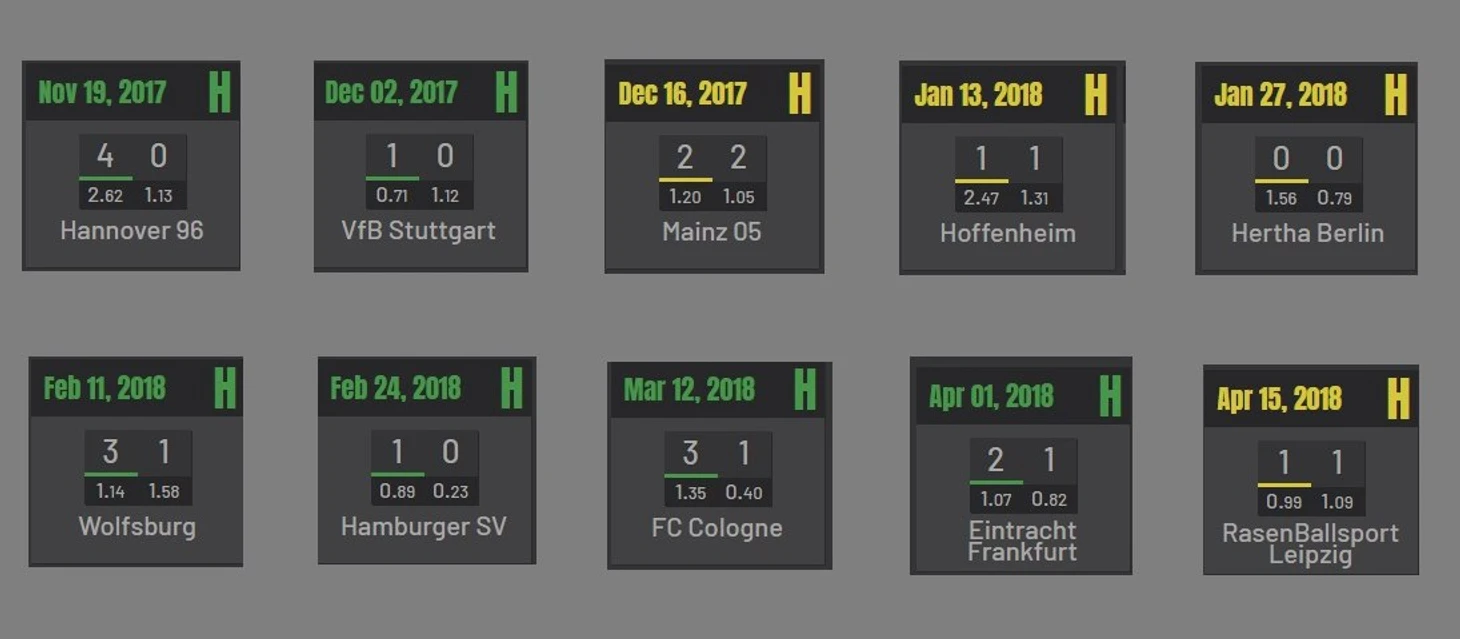Click the Feb 24, 2018 date header
This screenshot has width=1460, height=639.
[x=395, y=388]
